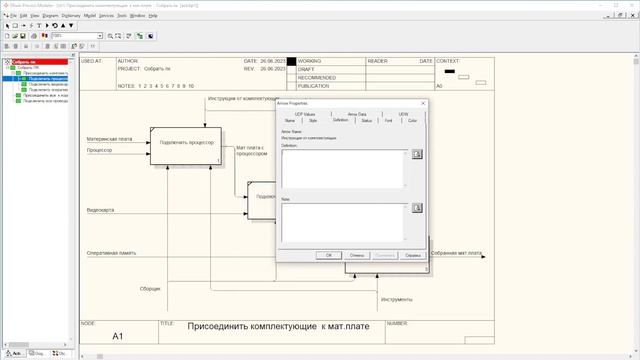Viewport: 640px width, 360px height.
Task: Open the Diagram menu
Action: 51,16
